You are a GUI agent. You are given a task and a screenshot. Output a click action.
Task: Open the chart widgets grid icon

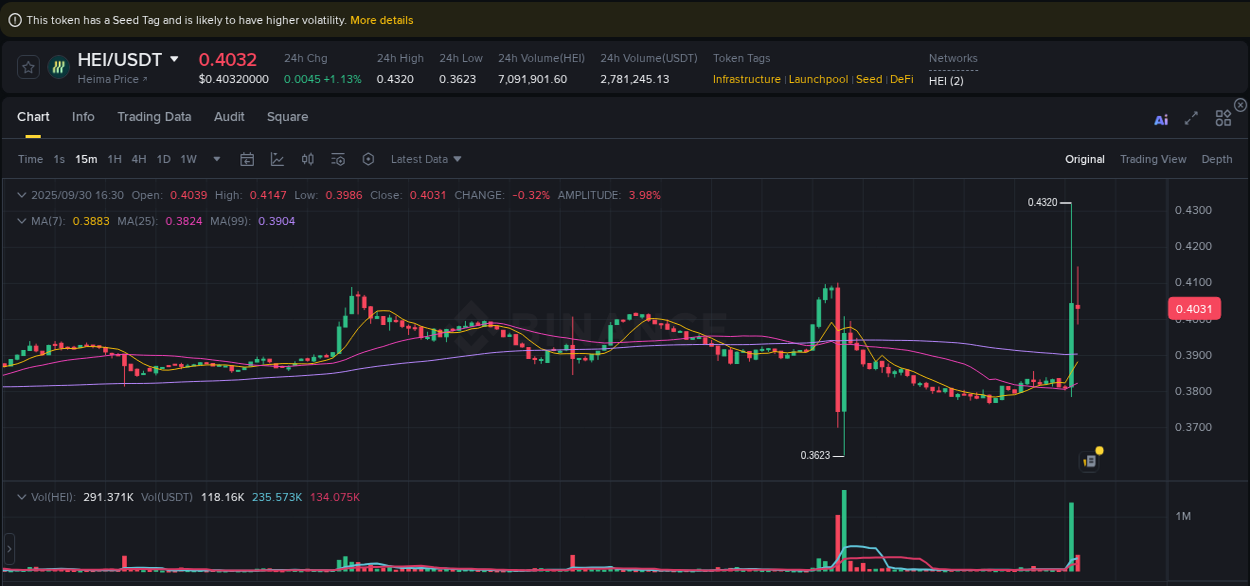pyautogui.click(x=1223, y=117)
